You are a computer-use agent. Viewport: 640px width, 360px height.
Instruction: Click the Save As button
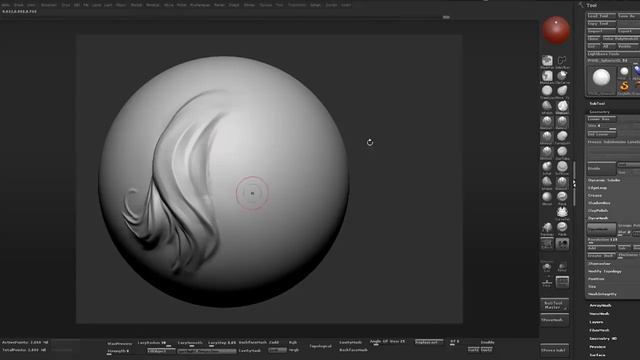click(x=629, y=16)
